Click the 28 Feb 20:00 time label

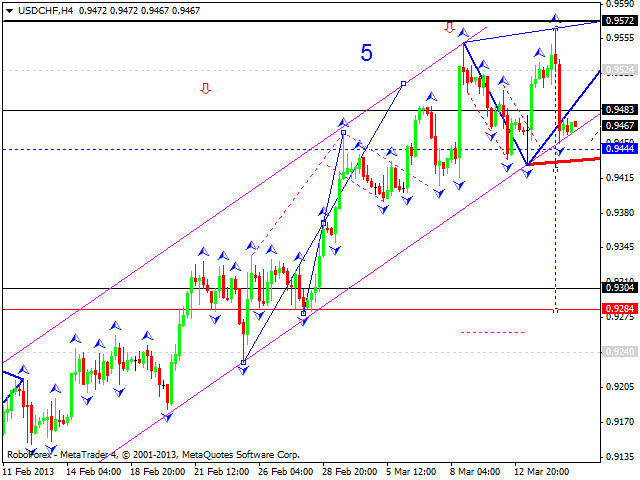[x=351, y=470]
